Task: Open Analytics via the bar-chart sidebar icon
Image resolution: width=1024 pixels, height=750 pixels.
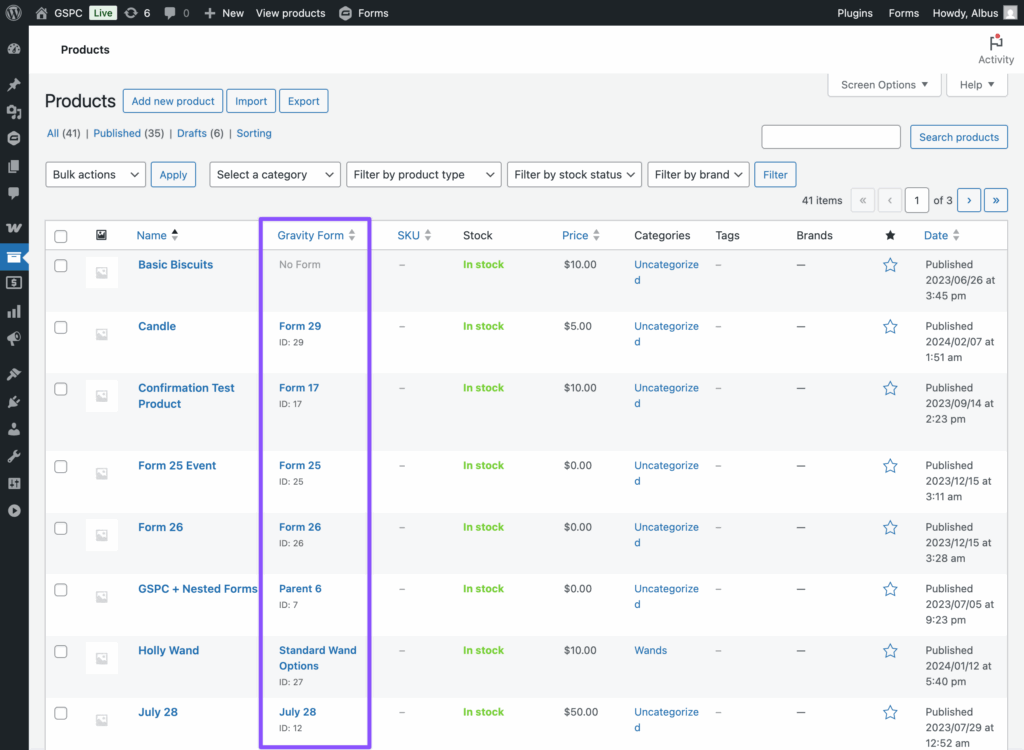Action: 14,311
